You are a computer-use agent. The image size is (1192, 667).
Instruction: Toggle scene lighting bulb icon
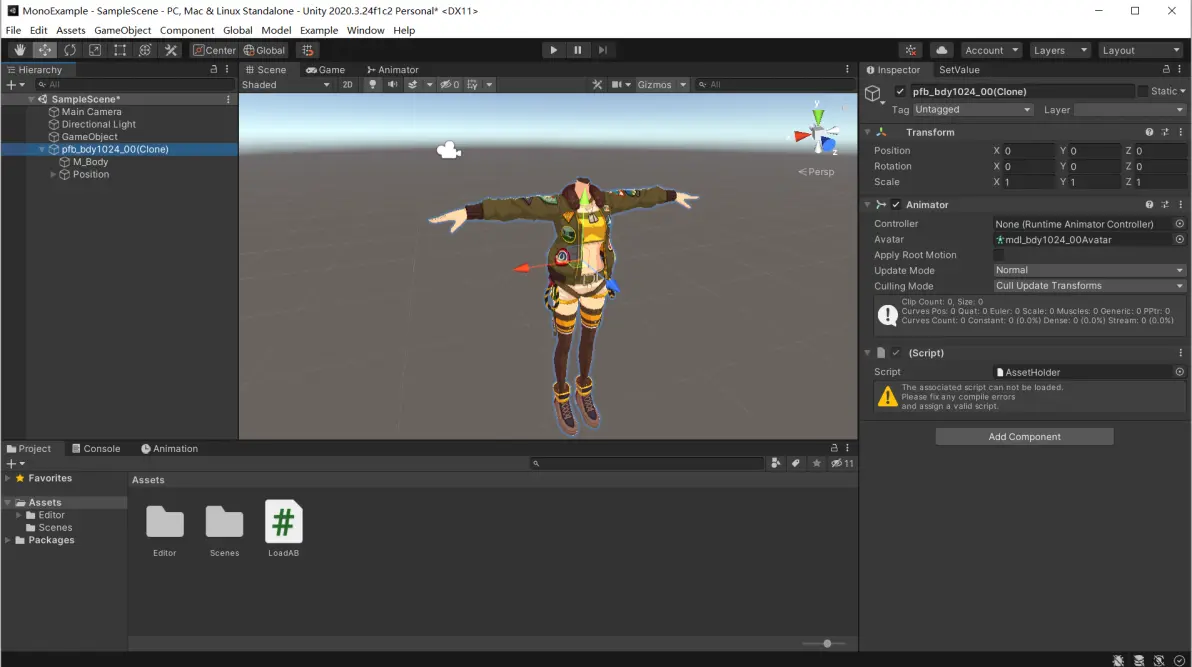point(373,85)
